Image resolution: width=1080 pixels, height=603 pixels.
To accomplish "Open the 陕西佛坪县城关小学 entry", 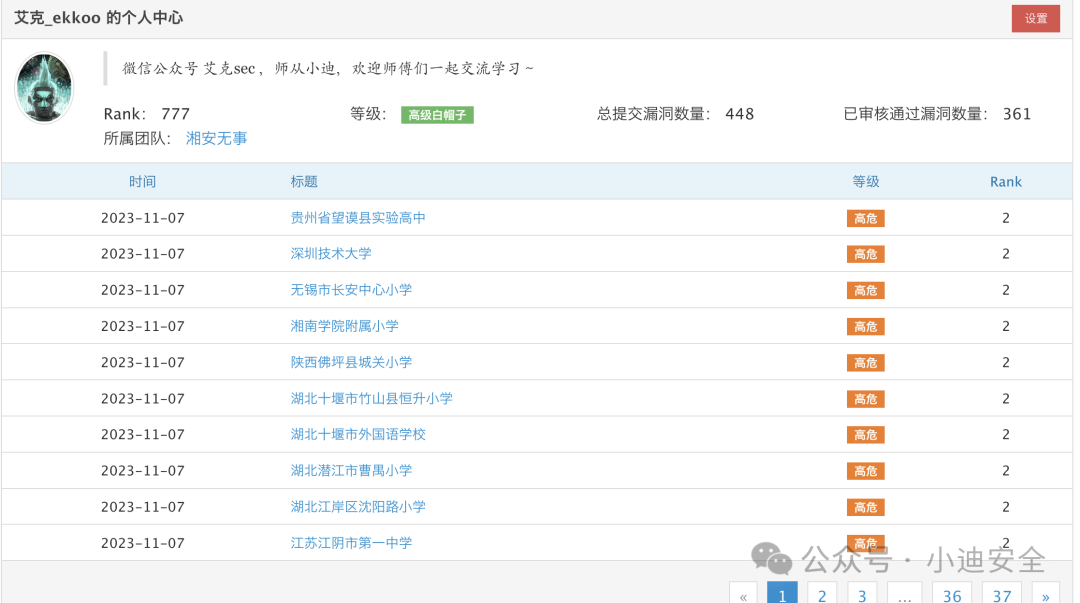I will click(x=351, y=362).
